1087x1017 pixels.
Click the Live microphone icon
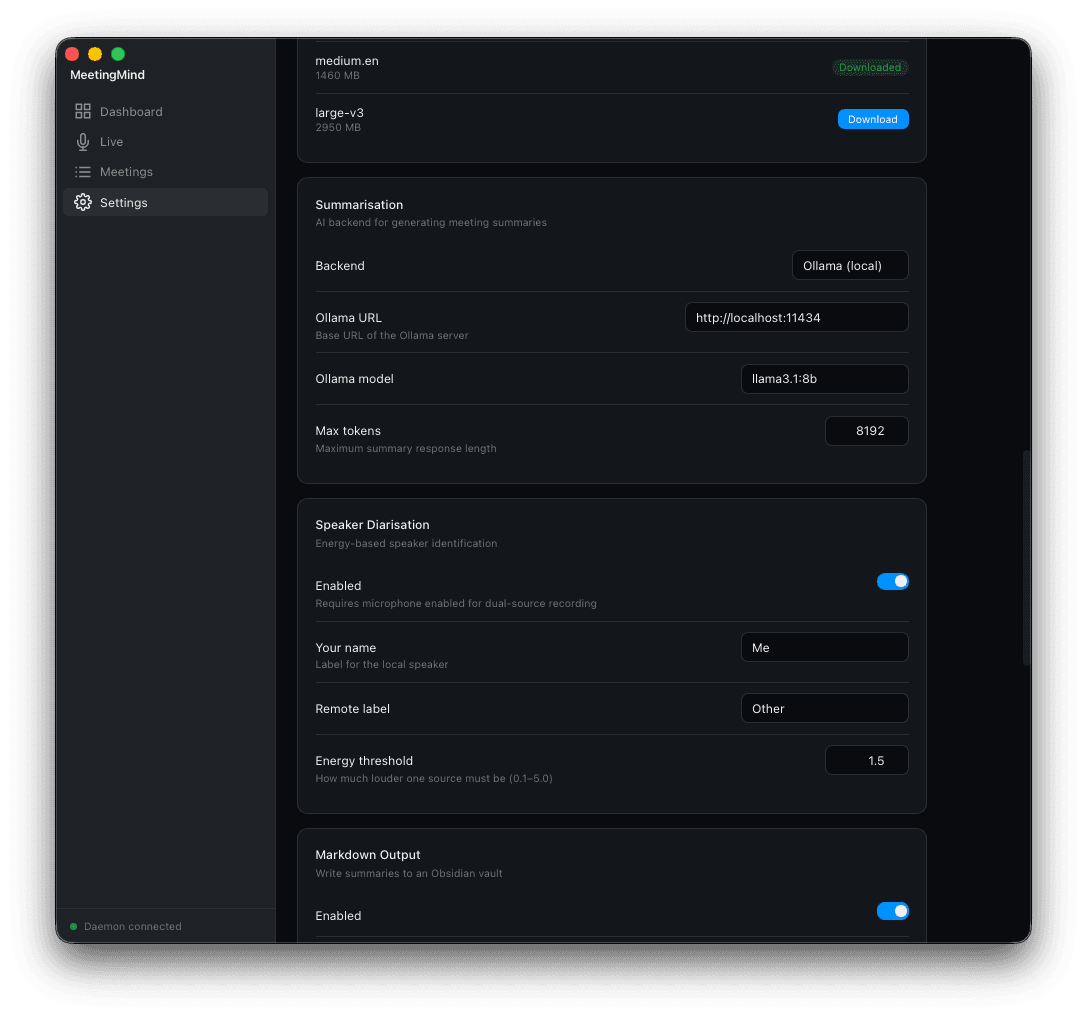pos(82,141)
